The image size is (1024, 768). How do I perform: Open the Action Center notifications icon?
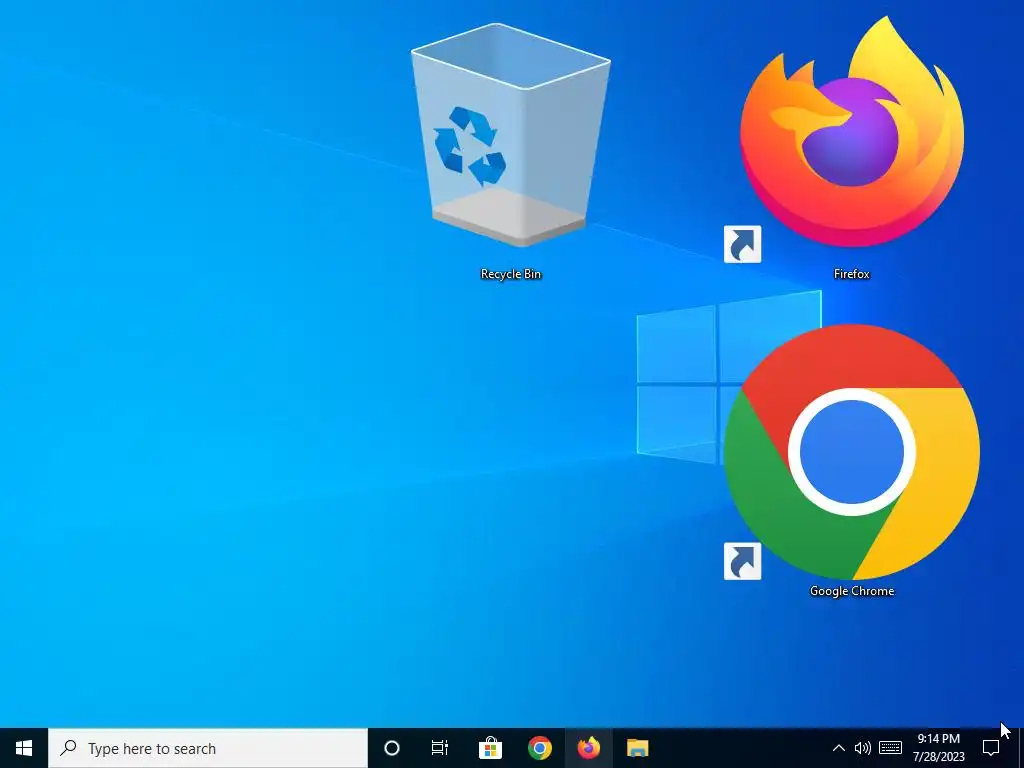(x=991, y=748)
